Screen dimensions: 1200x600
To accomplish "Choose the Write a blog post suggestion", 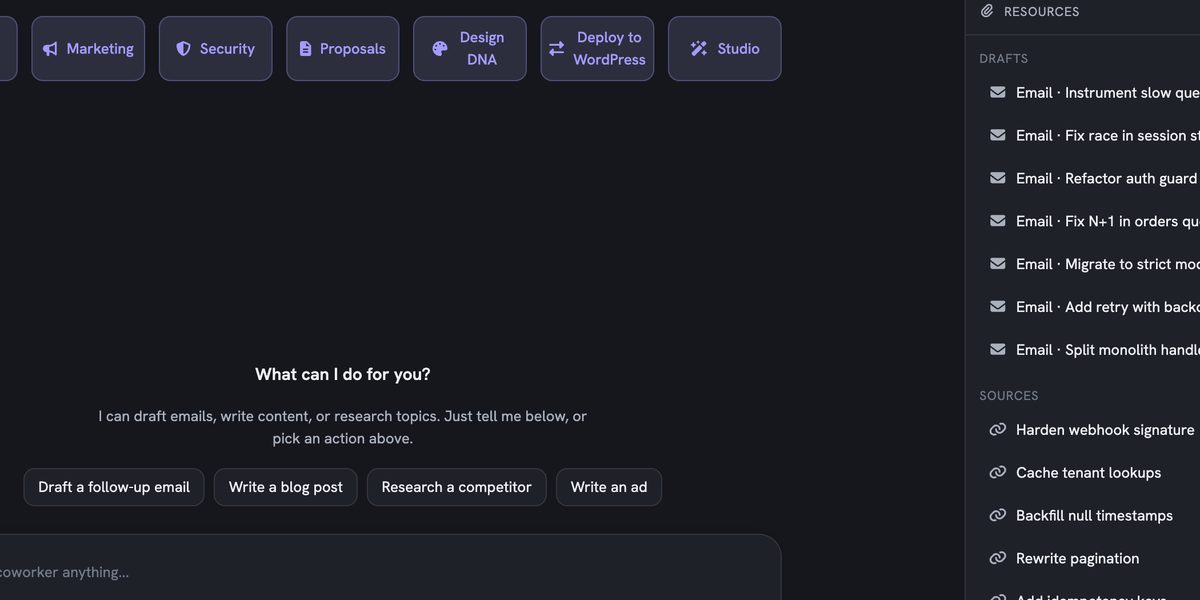I will click(x=286, y=487).
